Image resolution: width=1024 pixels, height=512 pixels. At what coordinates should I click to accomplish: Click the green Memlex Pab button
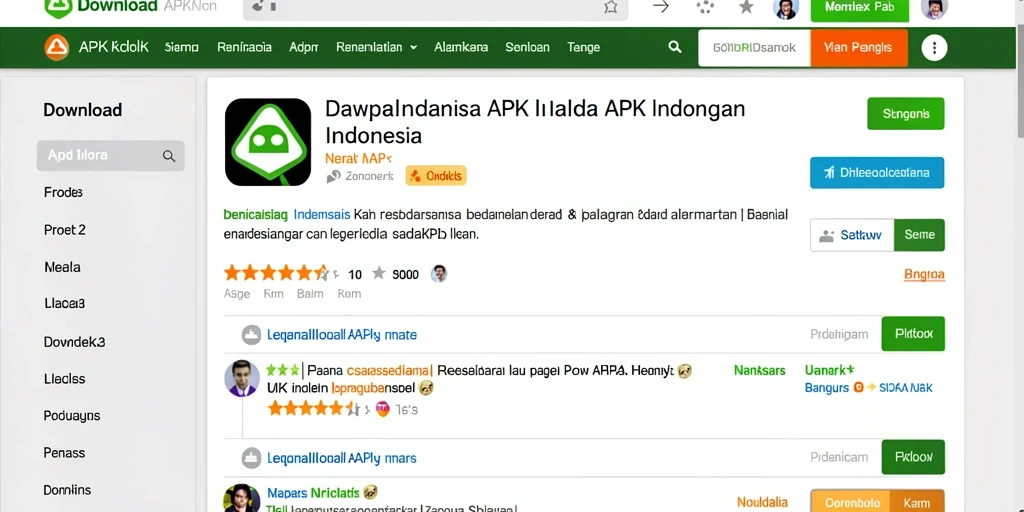(859, 8)
